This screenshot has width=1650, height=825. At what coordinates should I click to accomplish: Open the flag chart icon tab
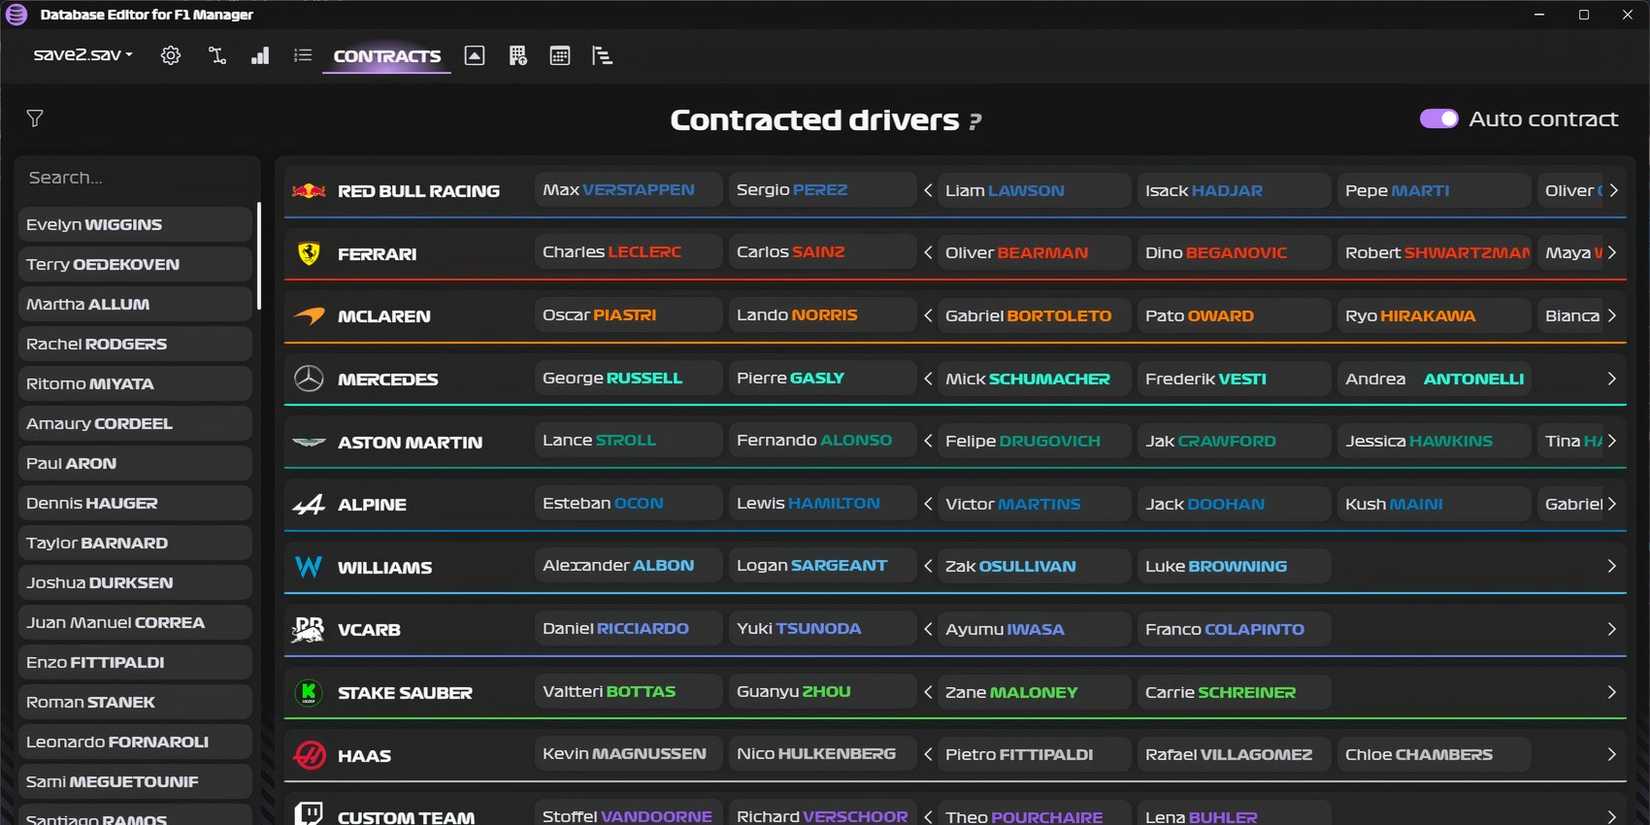tap(602, 56)
